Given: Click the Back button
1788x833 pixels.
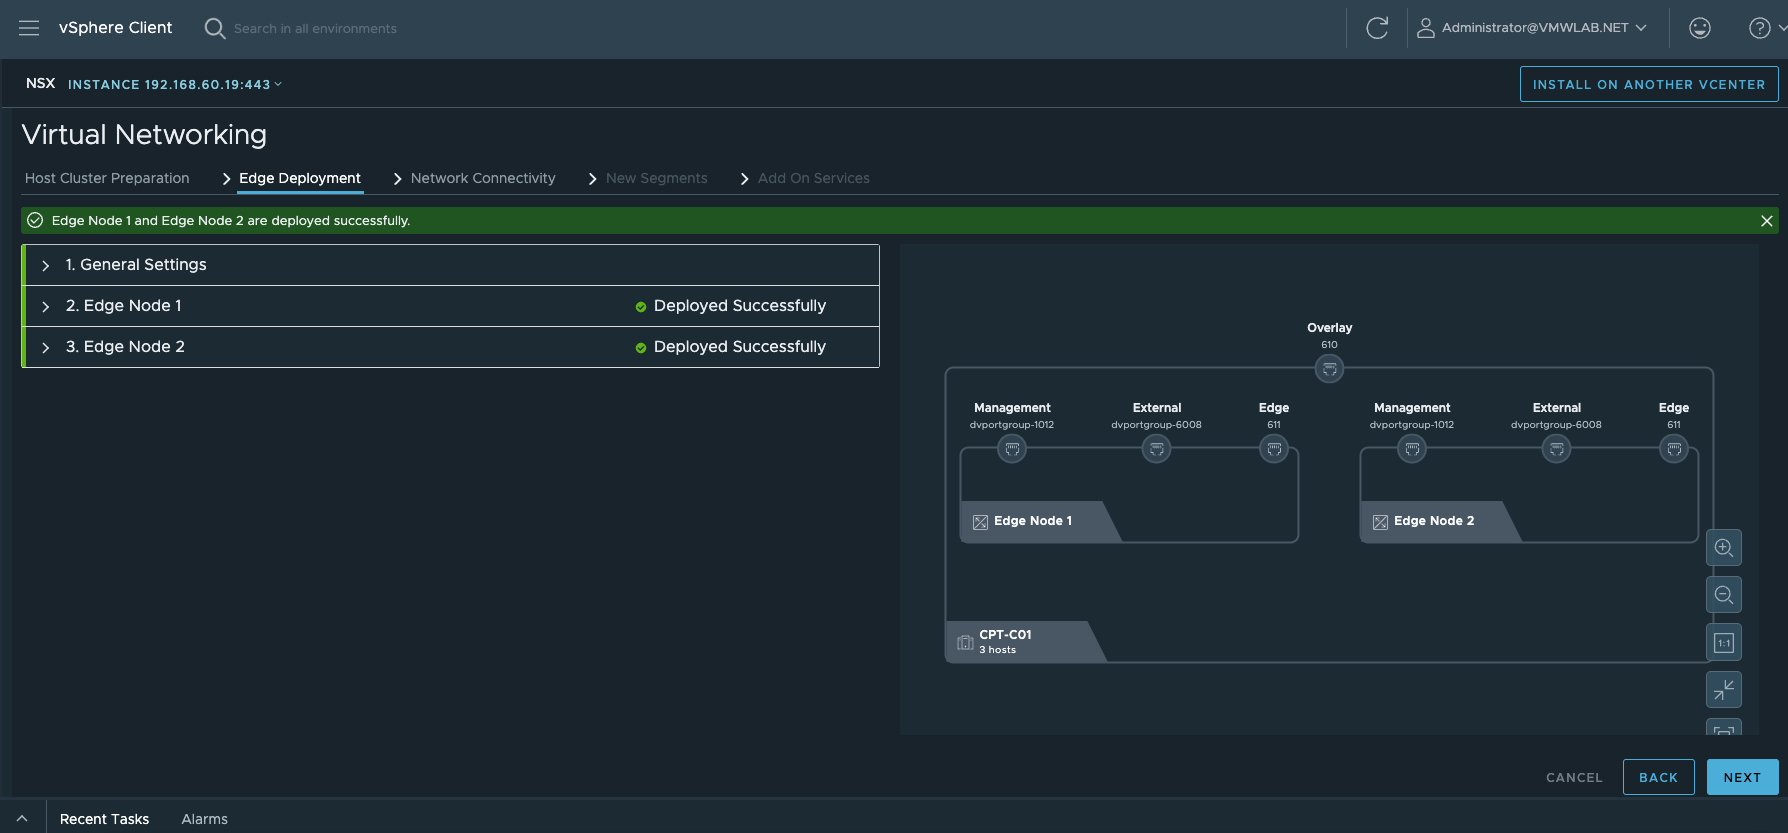Looking at the screenshot, I should [1658, 777].
